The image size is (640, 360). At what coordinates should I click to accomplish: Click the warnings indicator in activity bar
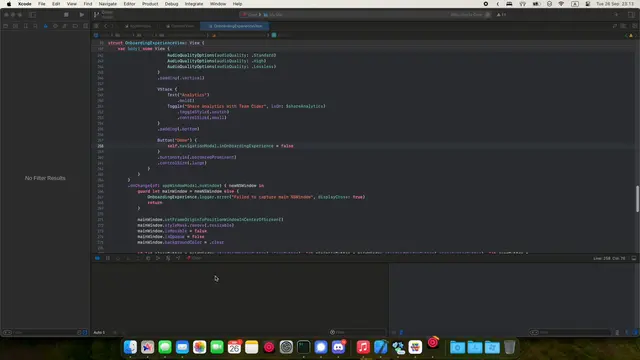click(502, 15)
